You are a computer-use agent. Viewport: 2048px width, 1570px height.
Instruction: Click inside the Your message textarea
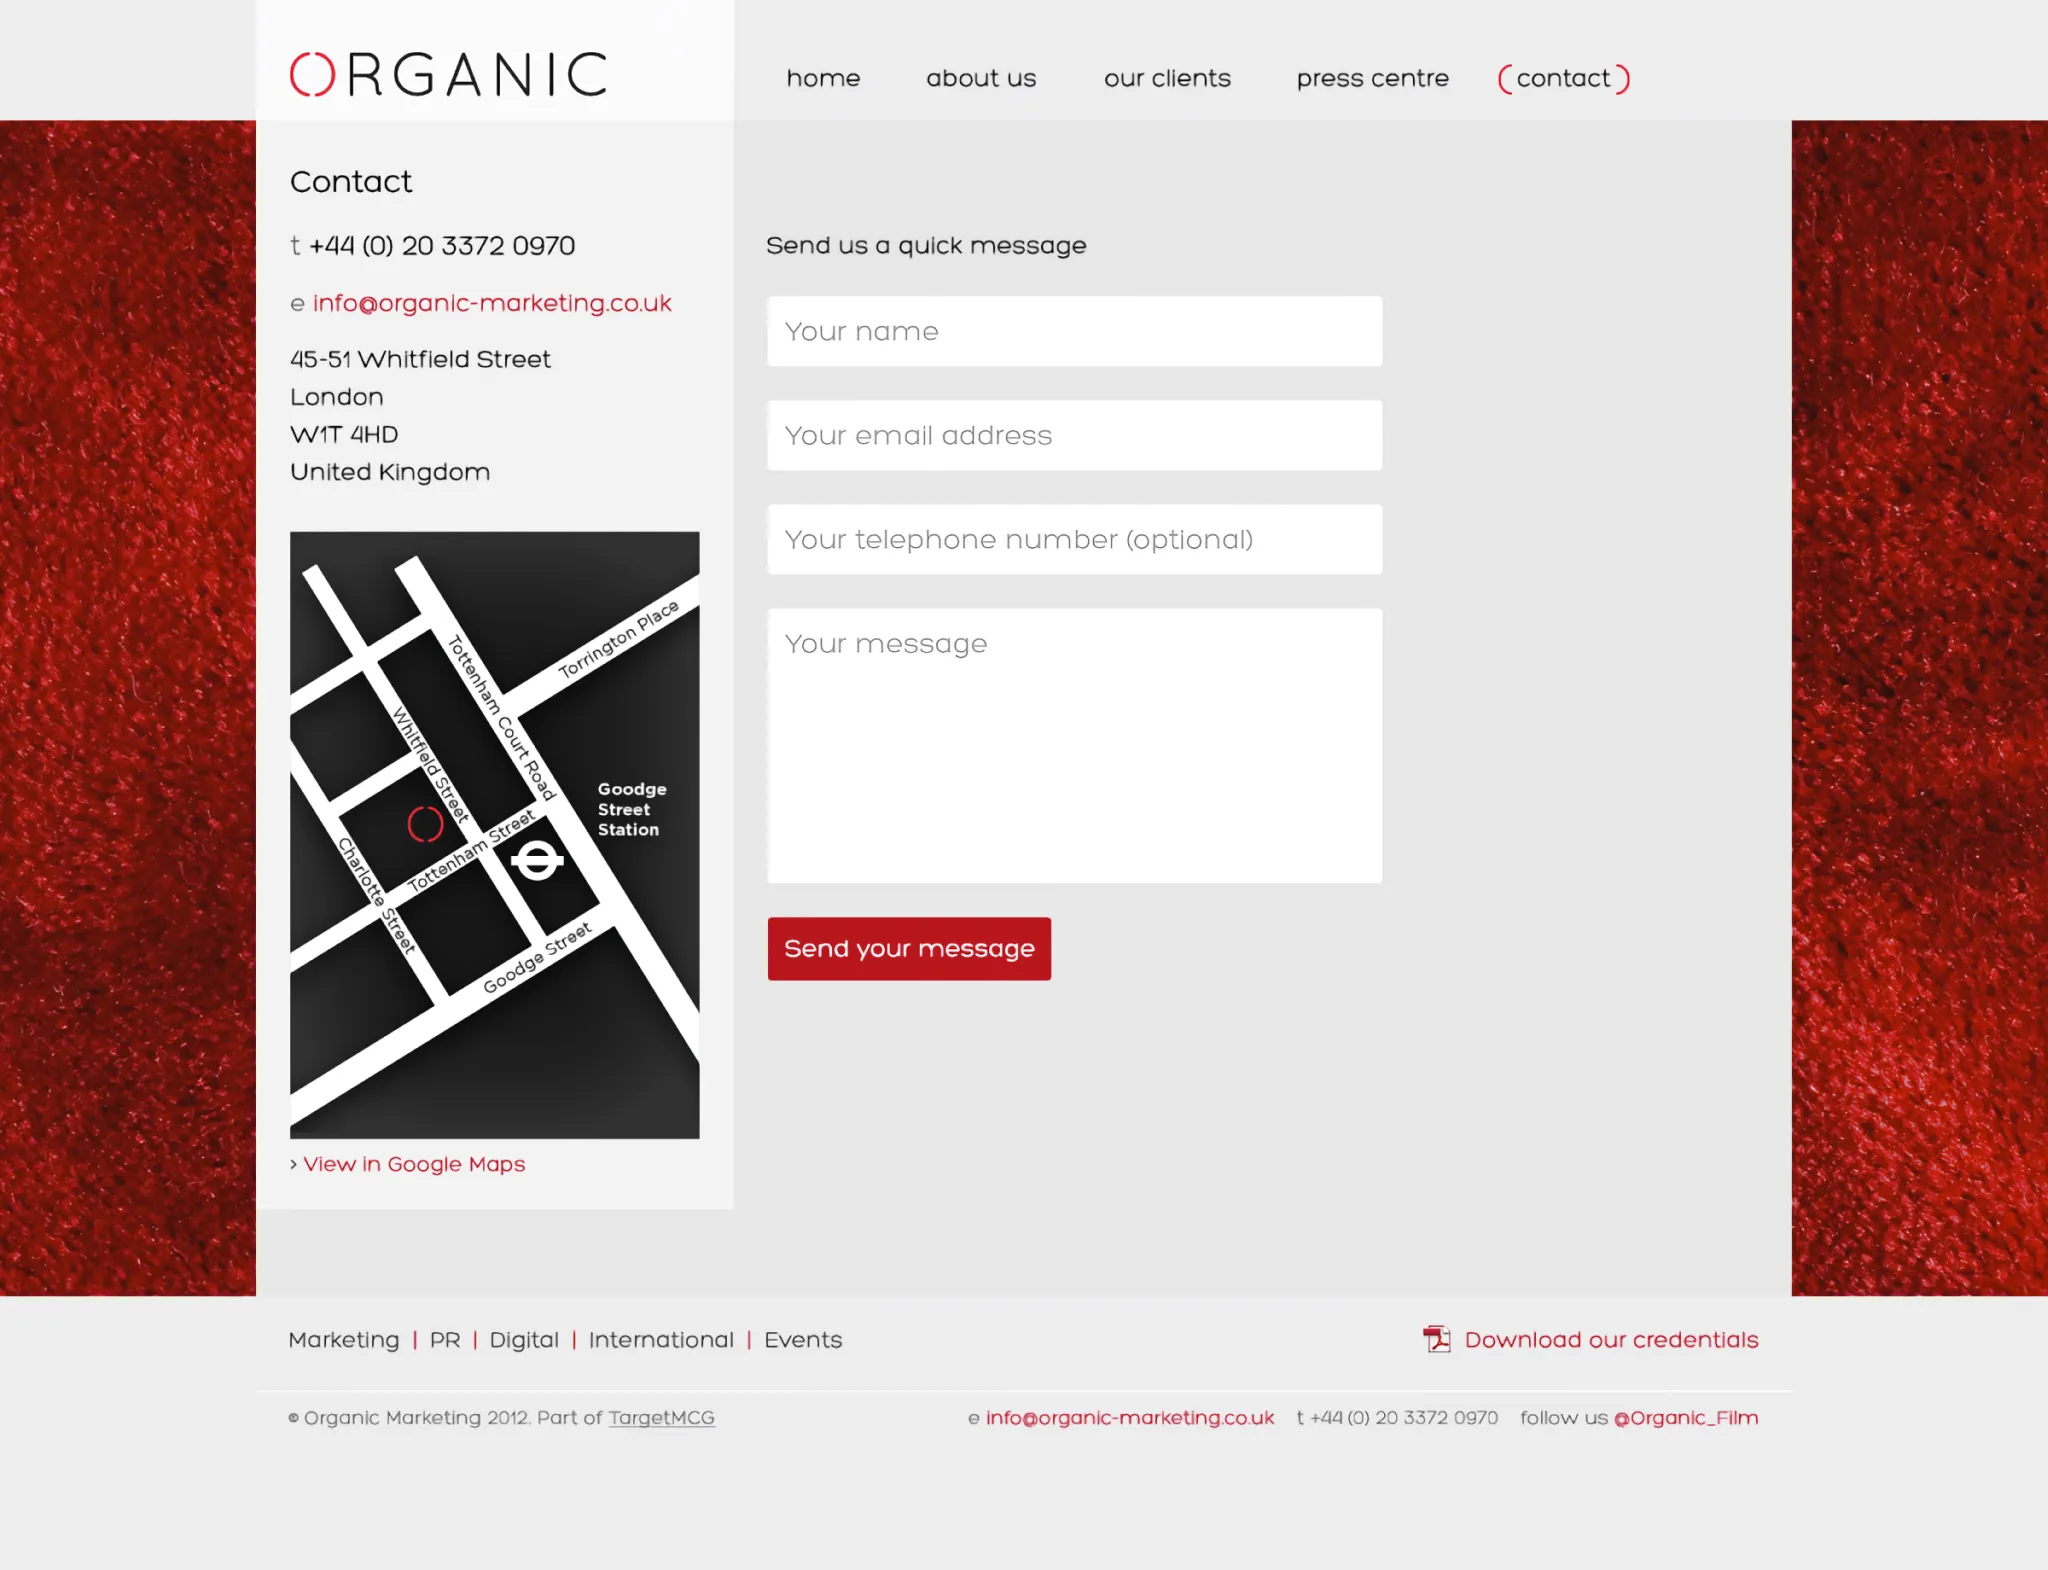[1074, 745]
